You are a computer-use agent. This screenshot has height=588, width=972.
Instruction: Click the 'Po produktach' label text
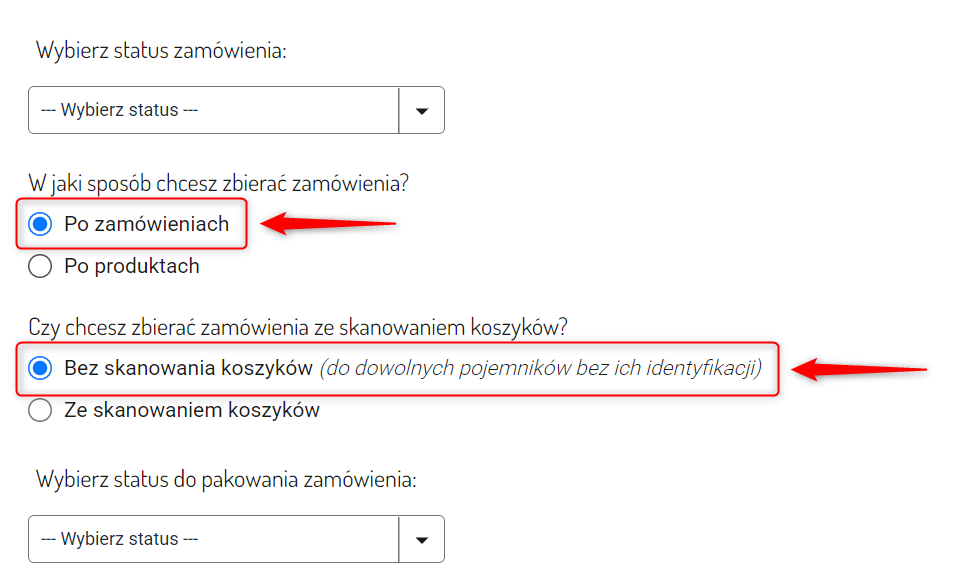click(x=132, y=266)
